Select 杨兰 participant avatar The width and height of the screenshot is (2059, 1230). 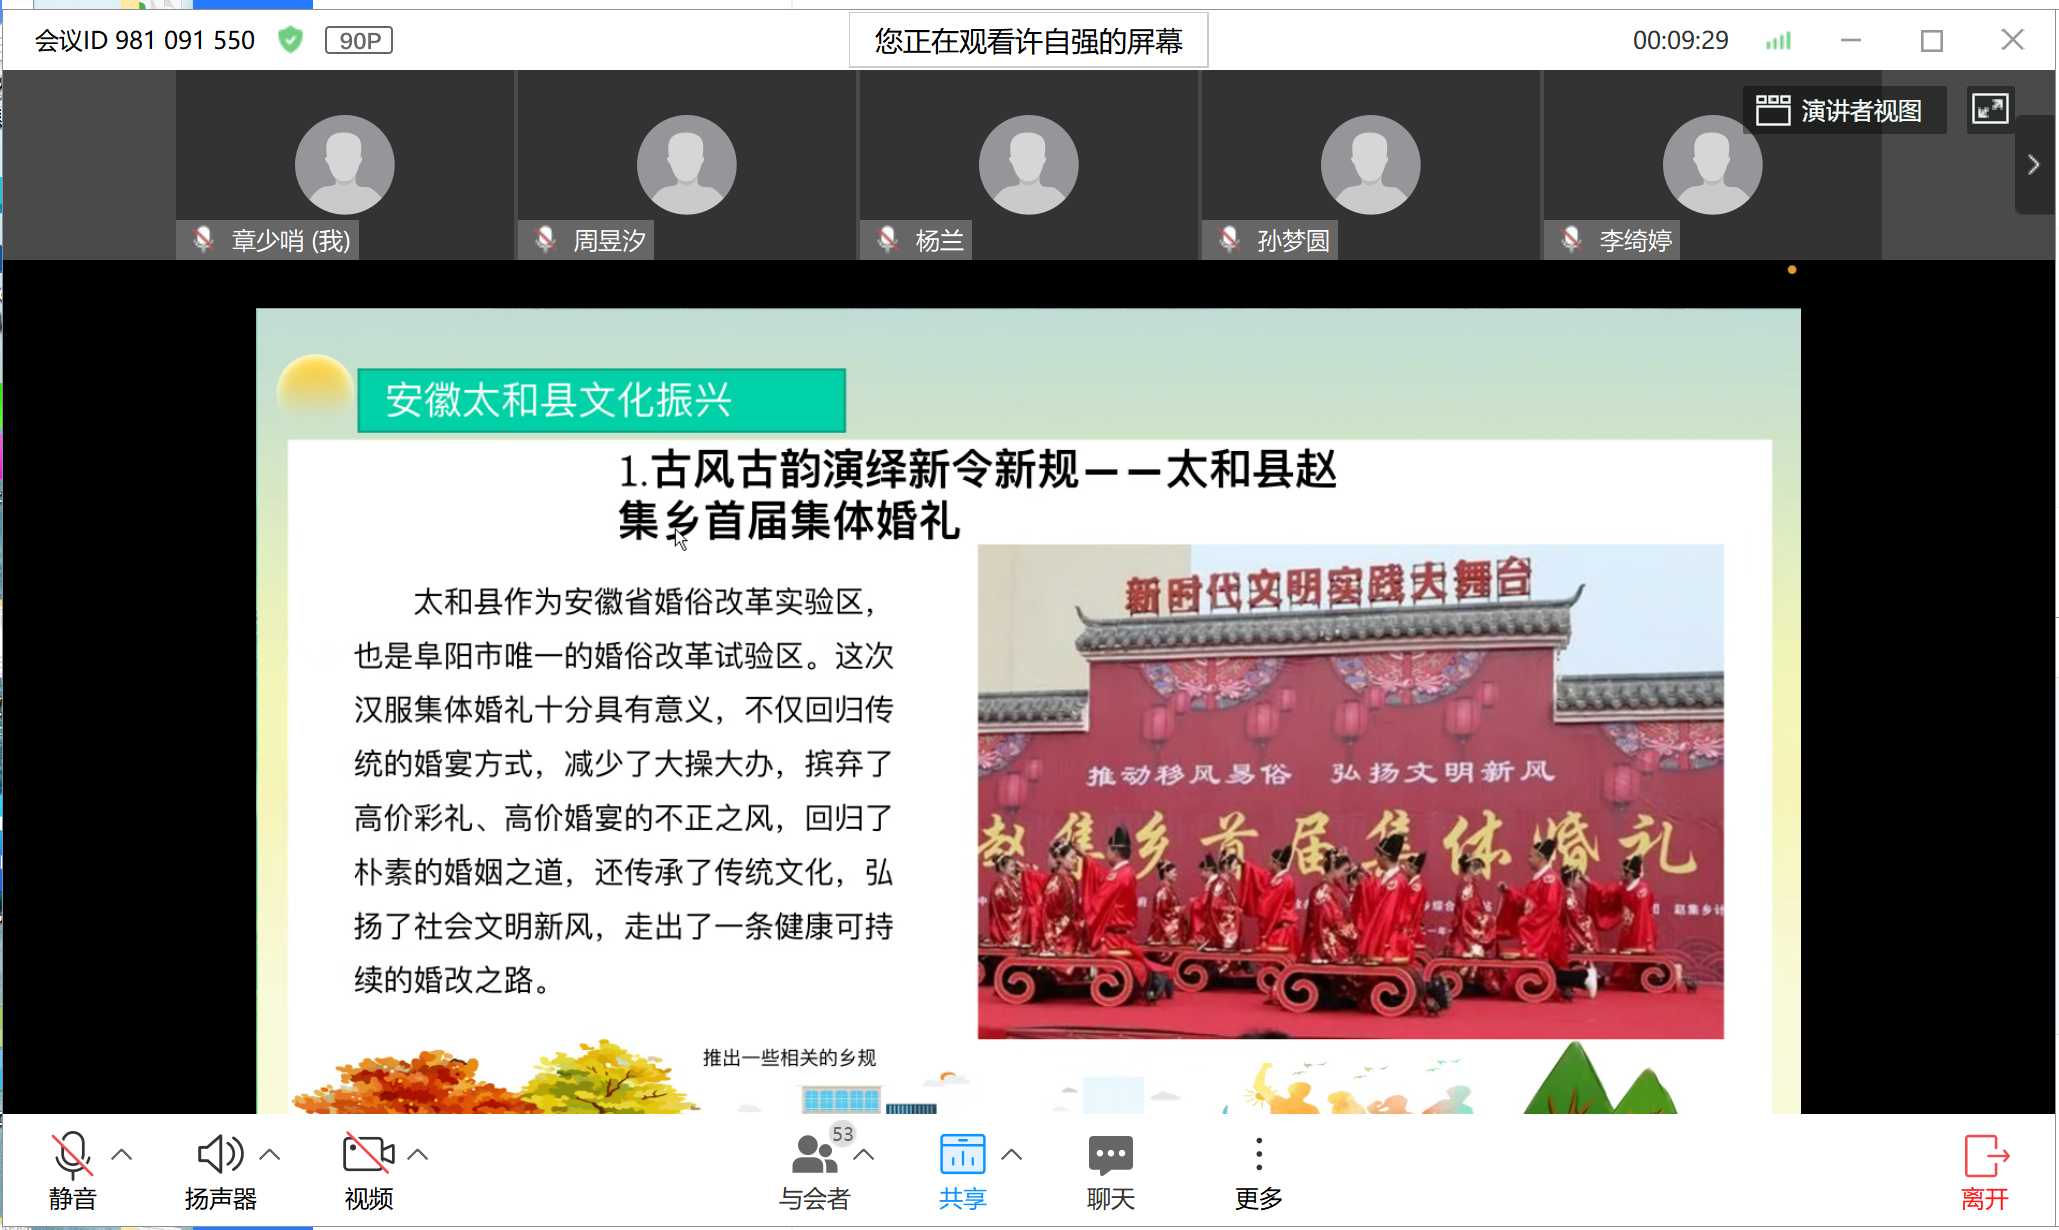tap(1028, 165)
